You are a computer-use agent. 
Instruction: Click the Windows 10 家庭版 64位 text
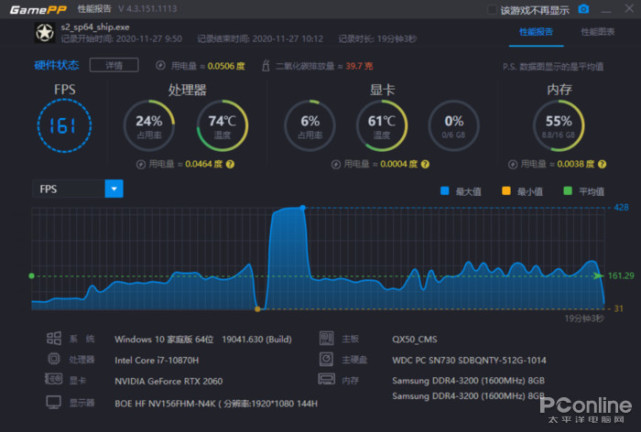(164, 339)
